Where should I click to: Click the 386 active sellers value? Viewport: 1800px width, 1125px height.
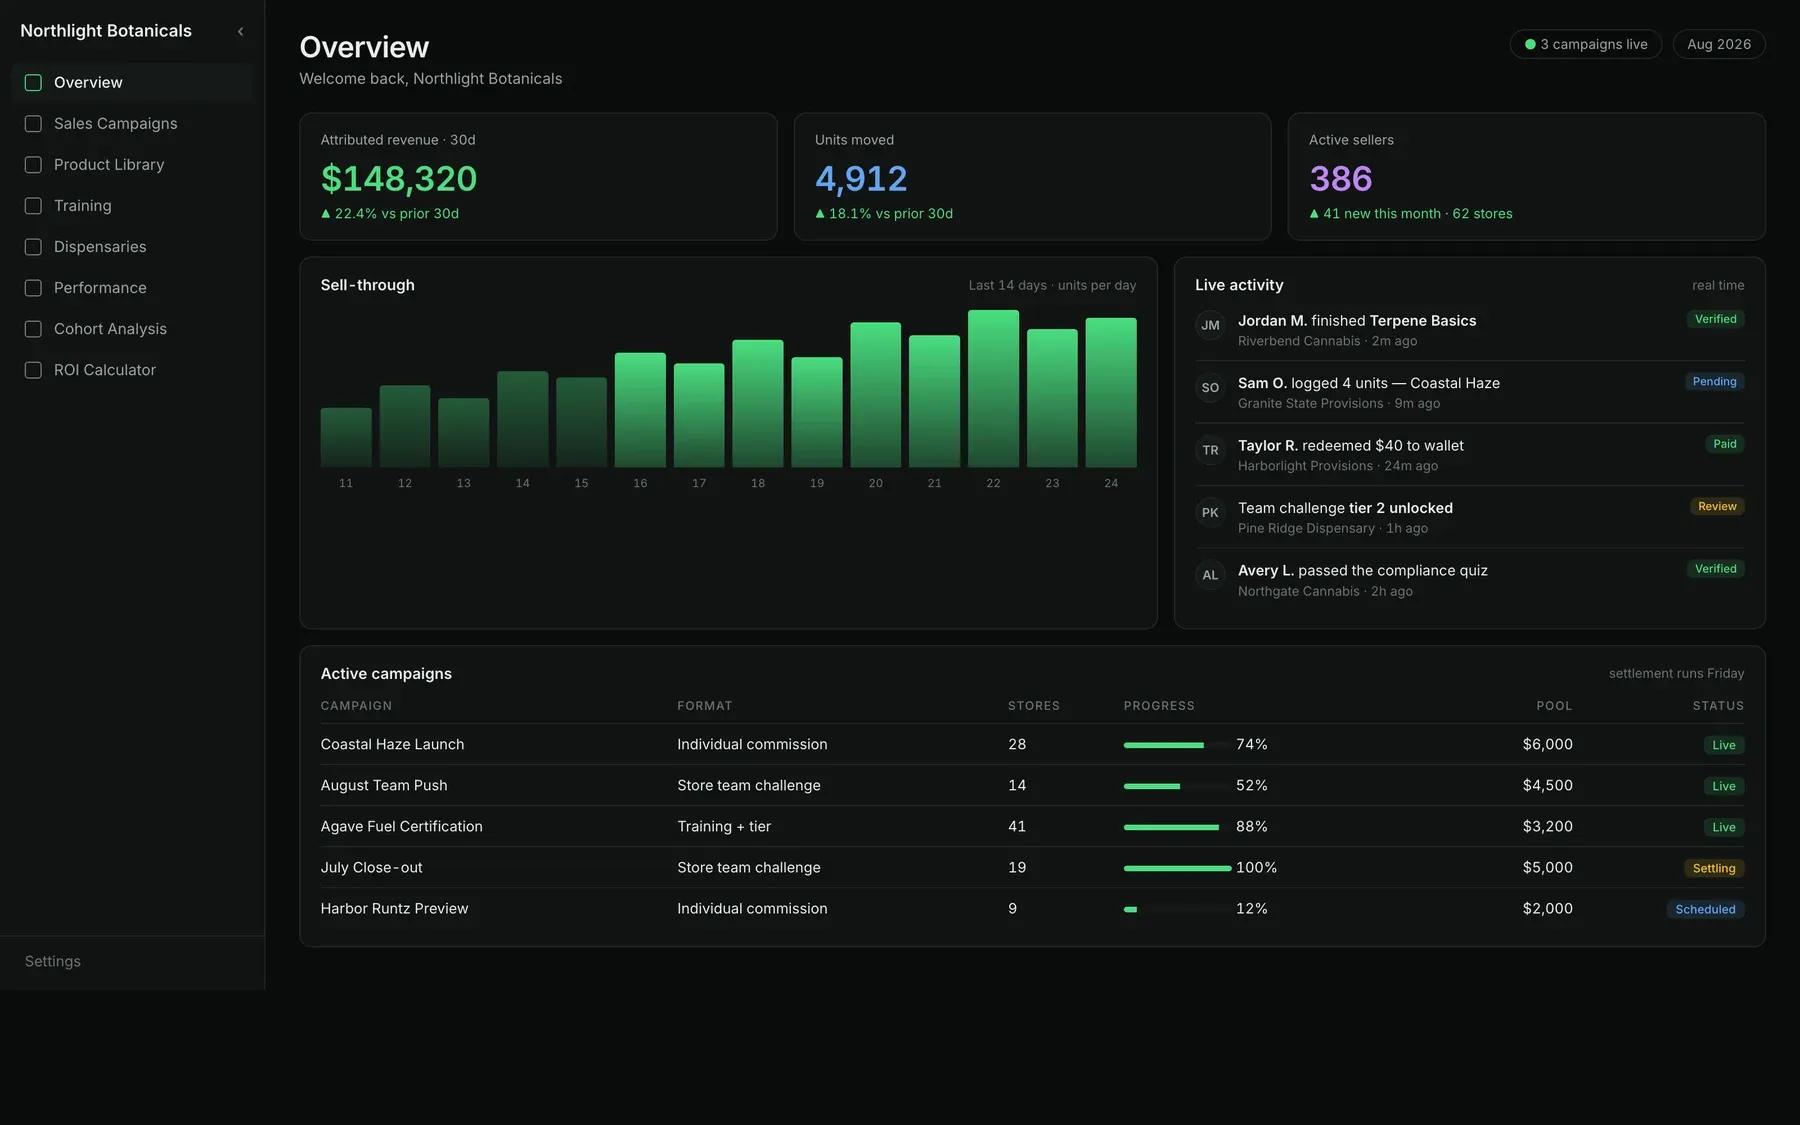coord(1341,179)
